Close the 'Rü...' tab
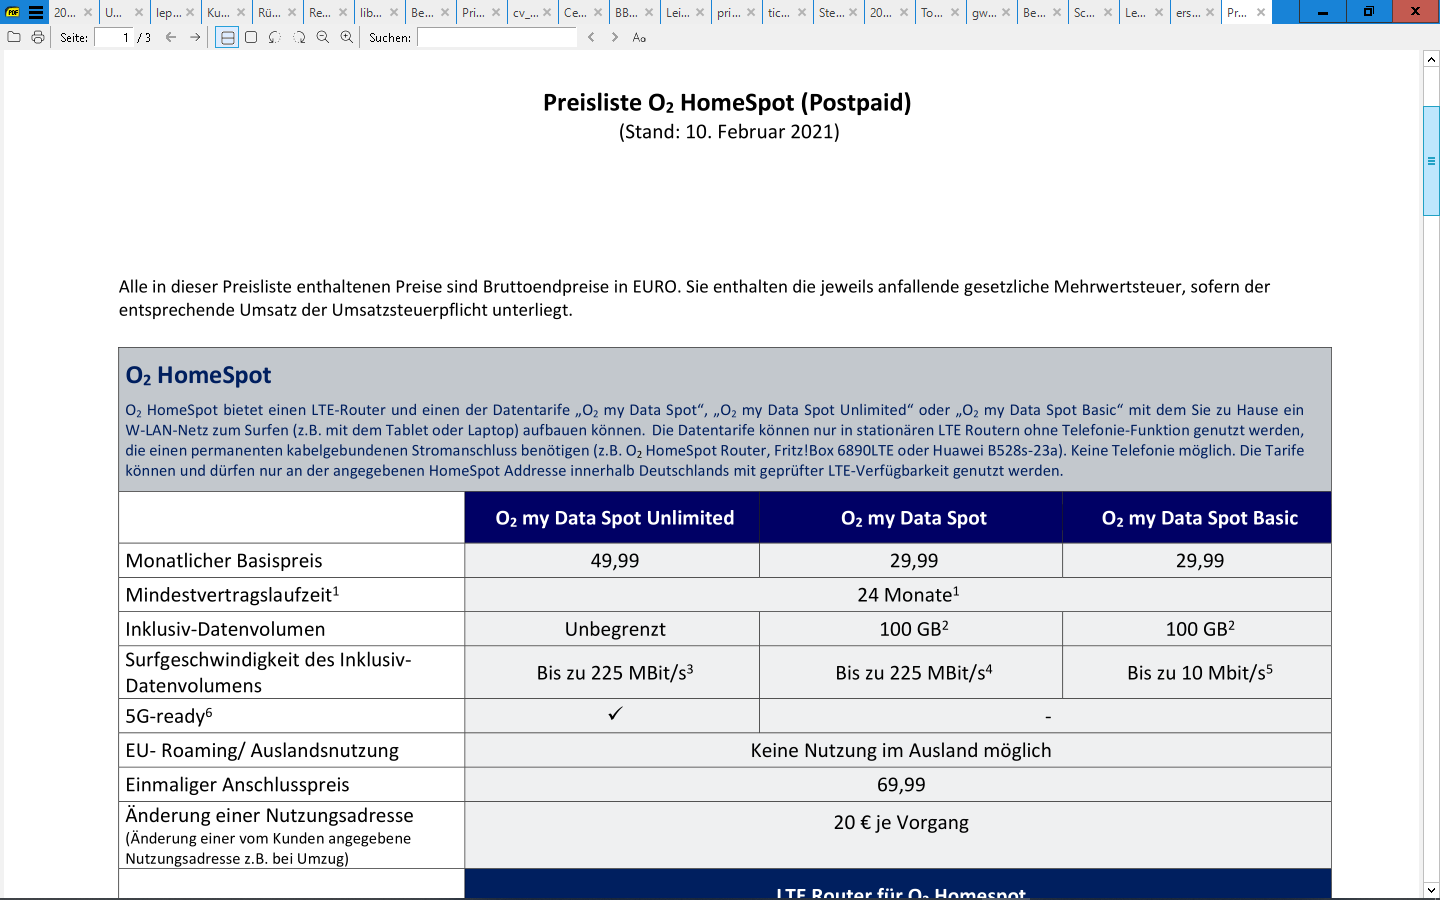The image size is (1440, 900). pos(292,13)
